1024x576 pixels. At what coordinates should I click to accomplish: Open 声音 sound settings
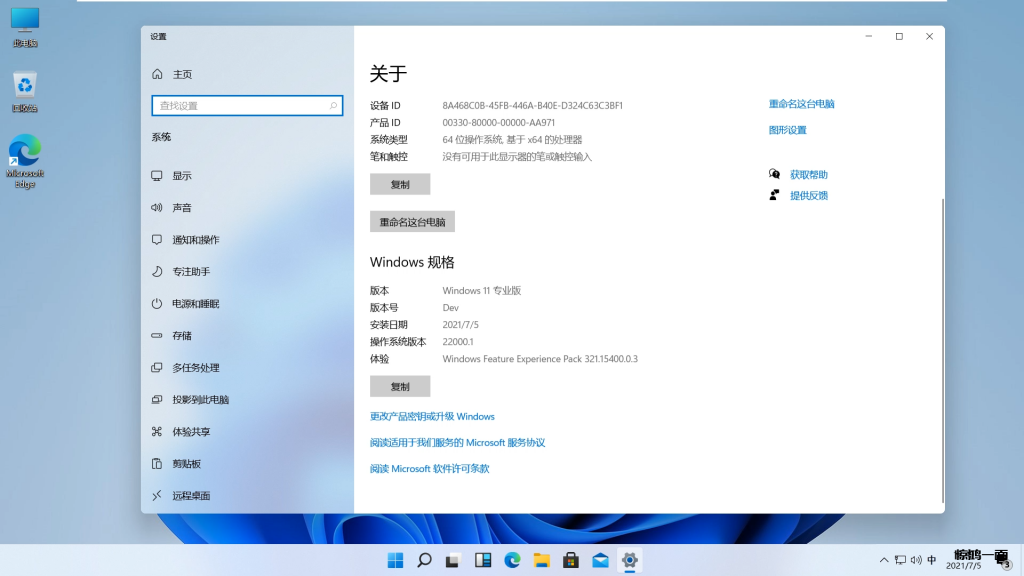182,208
